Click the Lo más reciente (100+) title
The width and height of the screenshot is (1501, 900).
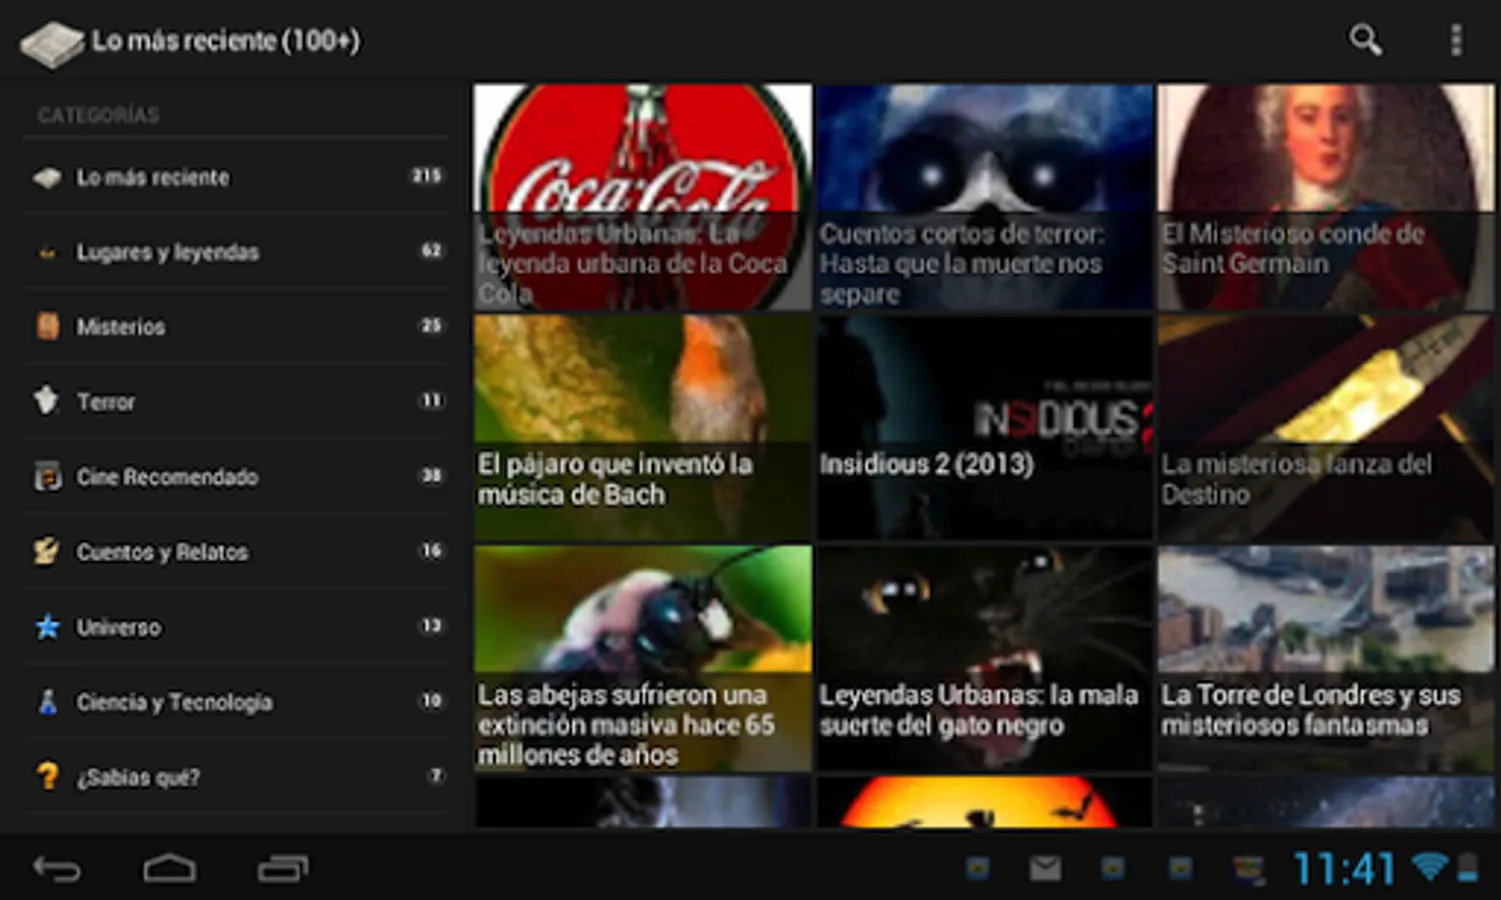coord(226,41)
